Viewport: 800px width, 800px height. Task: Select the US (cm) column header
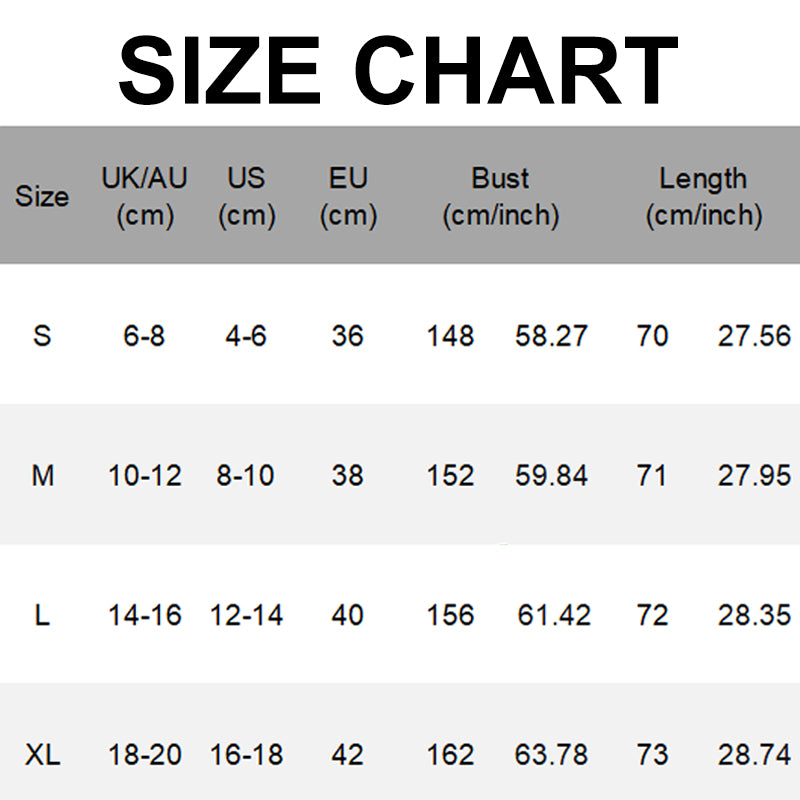(x=246, y=196)
